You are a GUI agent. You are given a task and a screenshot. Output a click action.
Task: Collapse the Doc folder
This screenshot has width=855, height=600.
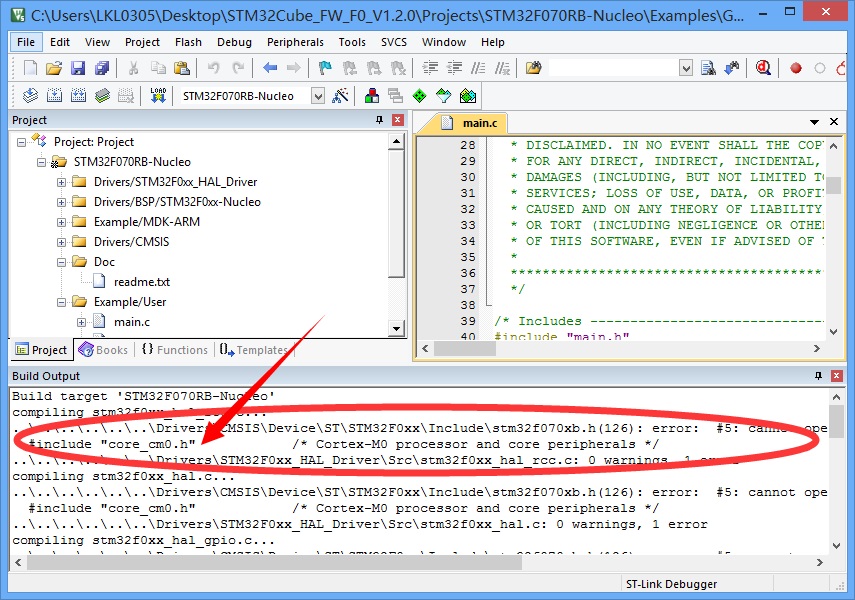[x=62, y=262]
